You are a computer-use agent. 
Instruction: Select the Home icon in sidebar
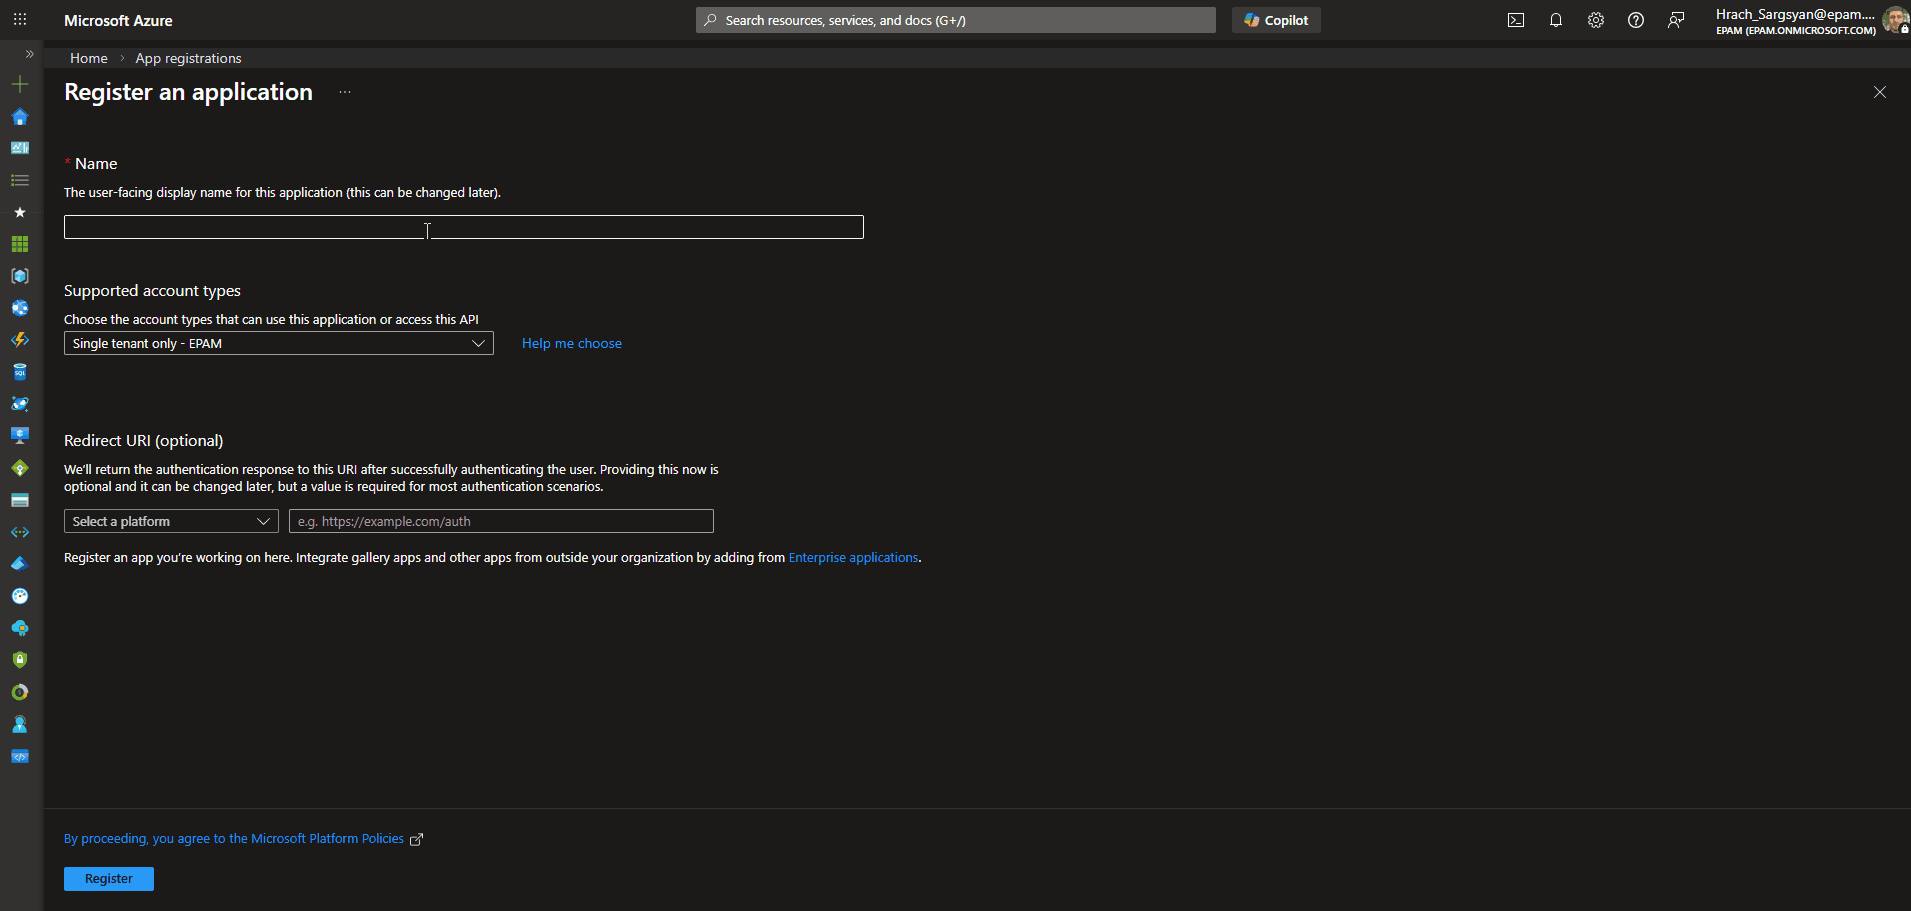tap(19, 117)
